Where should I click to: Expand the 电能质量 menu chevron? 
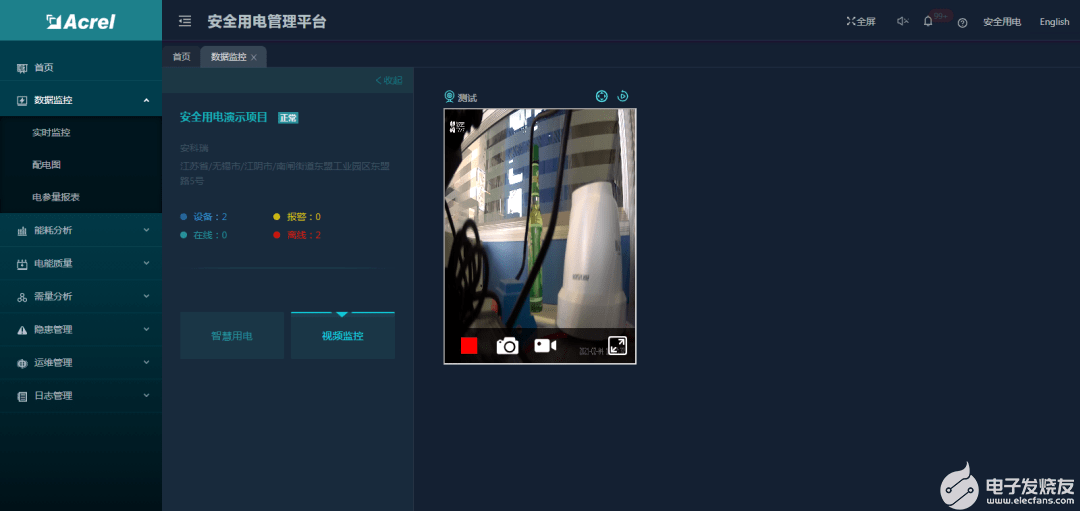pos(146,263)
